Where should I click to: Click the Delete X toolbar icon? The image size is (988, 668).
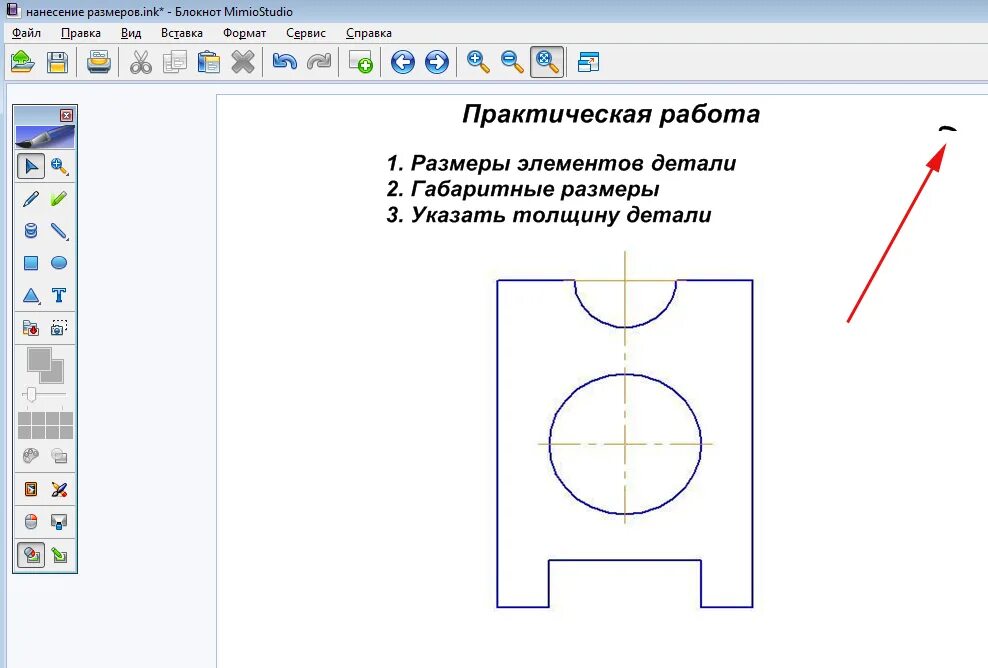(243, 62)
